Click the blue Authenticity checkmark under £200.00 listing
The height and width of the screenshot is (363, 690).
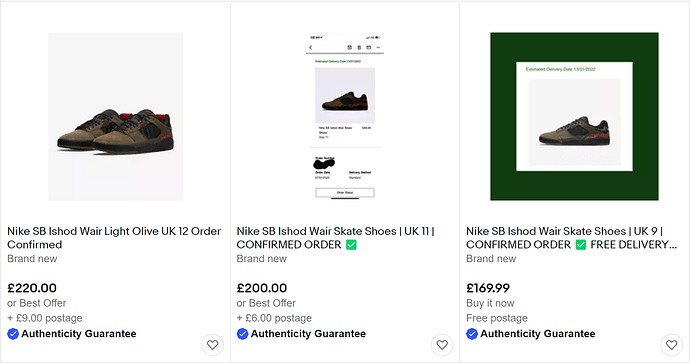coord(242,334)
